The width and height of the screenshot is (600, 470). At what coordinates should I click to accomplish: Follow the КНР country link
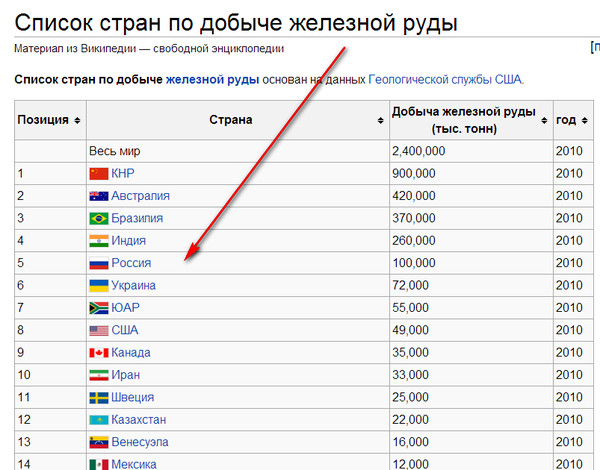click(x=123, y=173)
